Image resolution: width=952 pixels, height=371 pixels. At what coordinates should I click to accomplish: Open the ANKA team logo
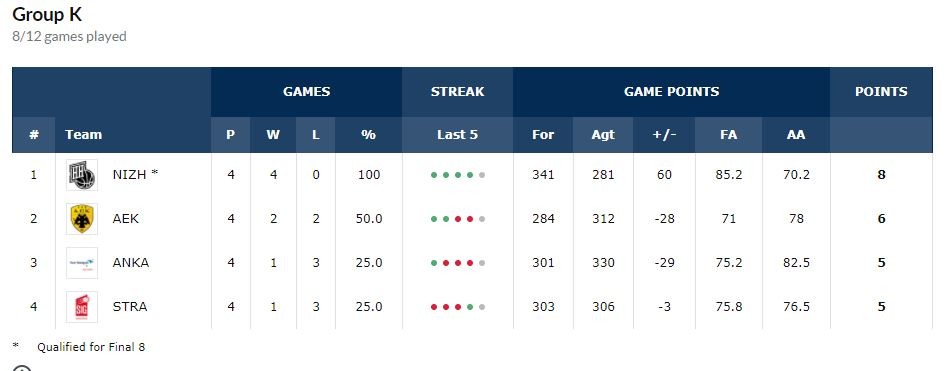tap(81, 263)
